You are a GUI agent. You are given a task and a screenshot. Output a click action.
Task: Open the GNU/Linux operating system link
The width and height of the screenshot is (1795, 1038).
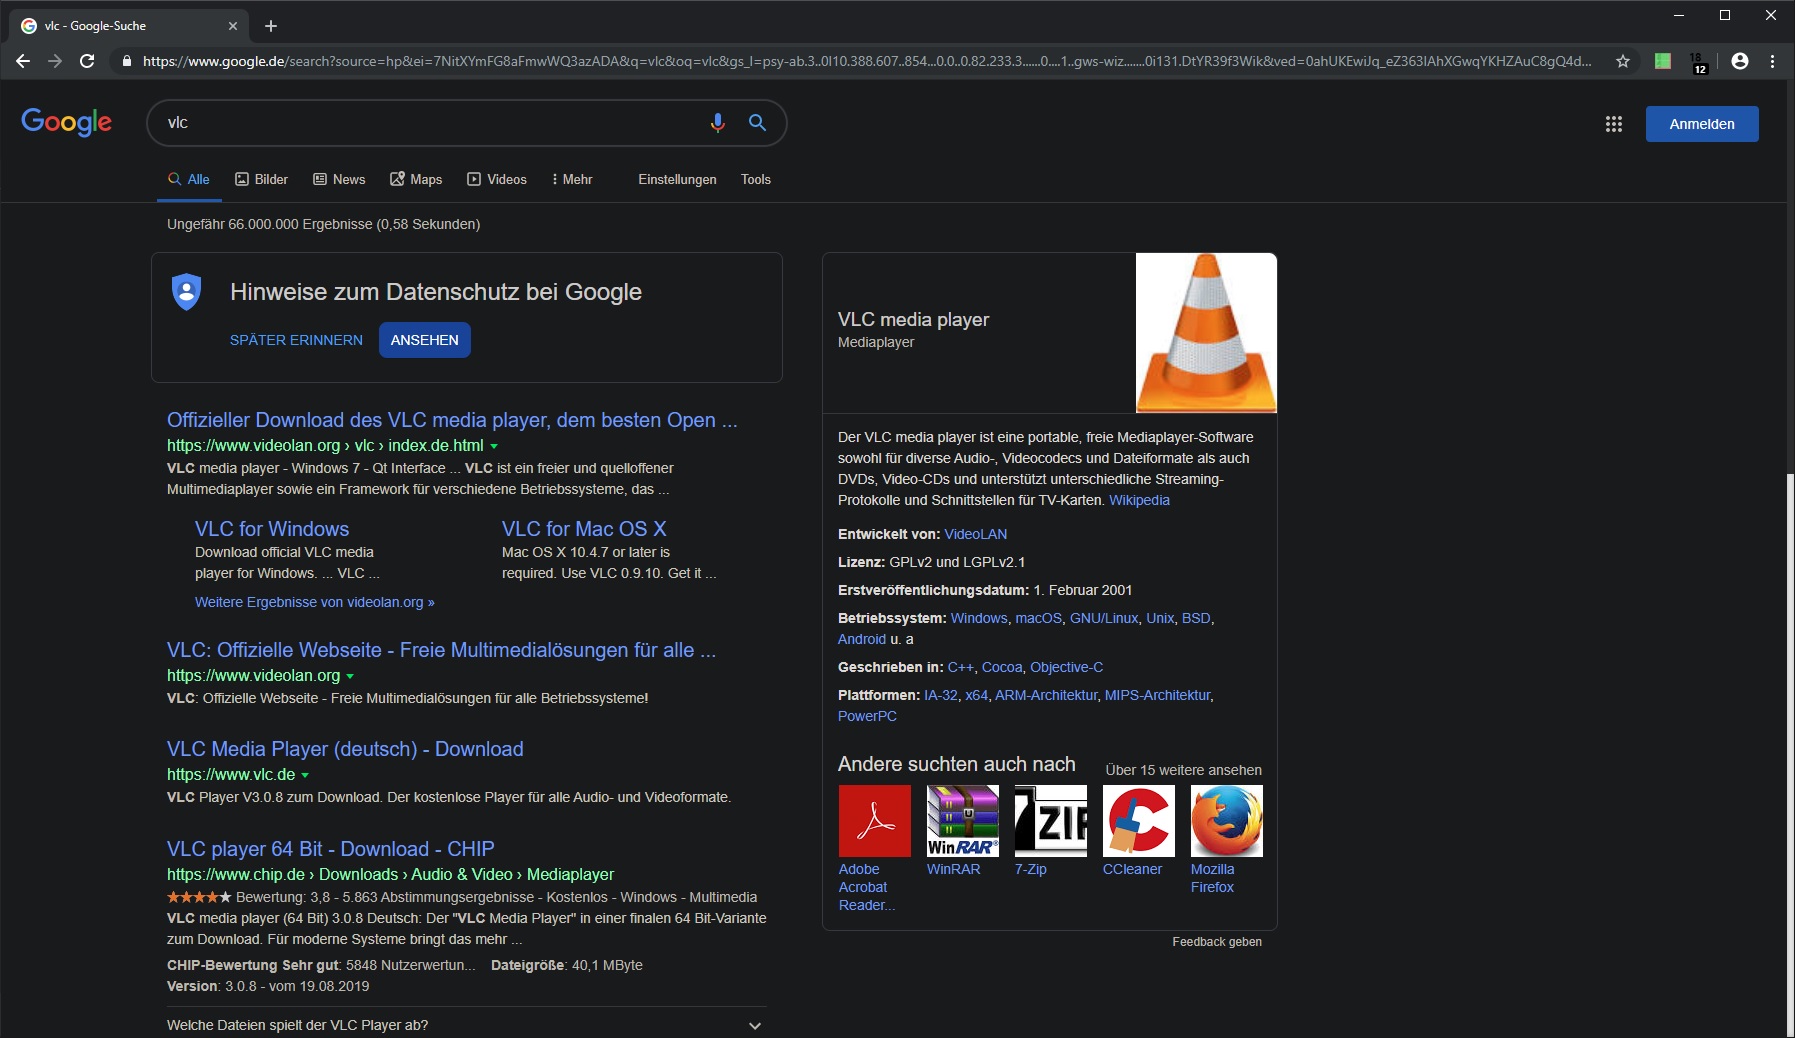click(x=1104, y=618)
